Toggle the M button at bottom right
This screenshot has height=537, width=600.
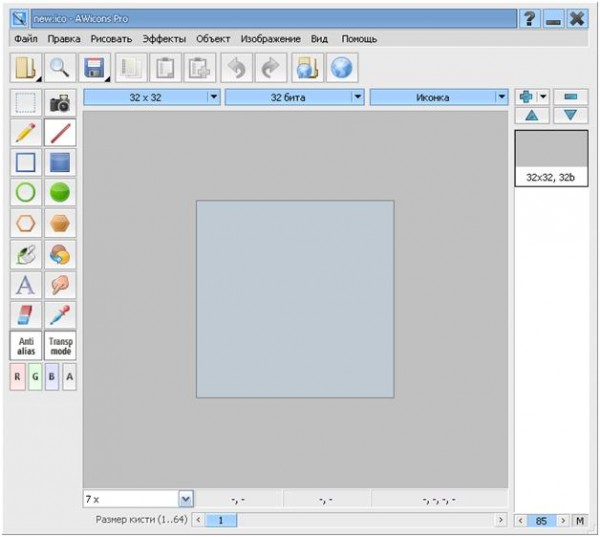point(580,521)
